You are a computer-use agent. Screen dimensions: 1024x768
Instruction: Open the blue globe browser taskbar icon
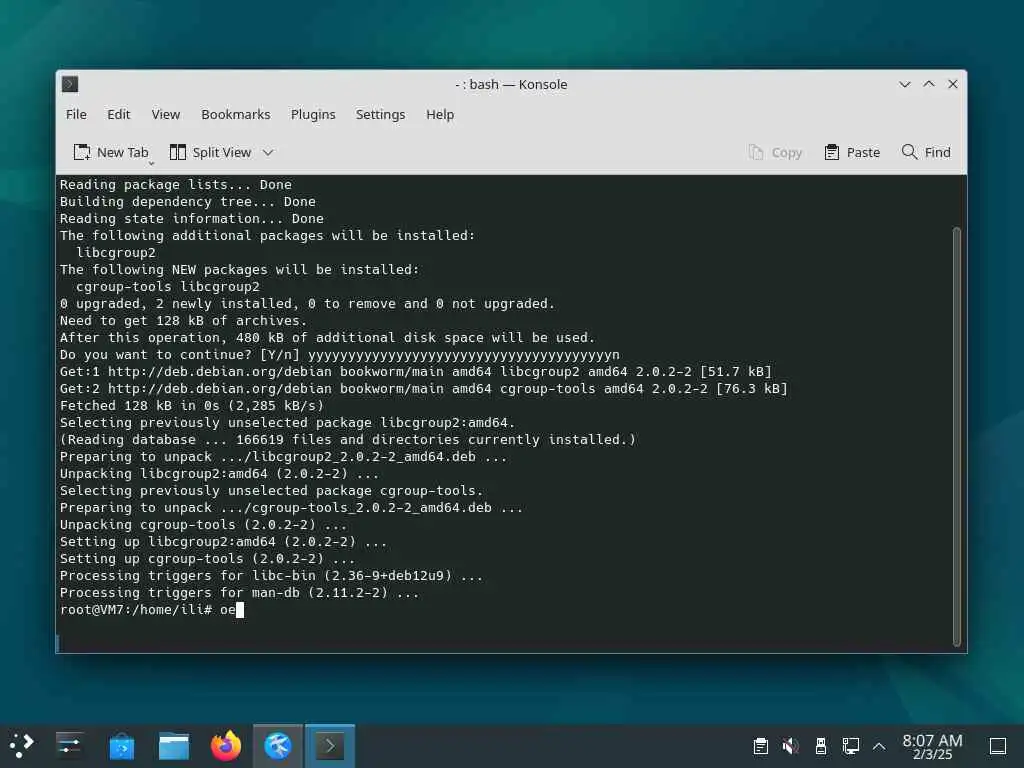point(278,745)
